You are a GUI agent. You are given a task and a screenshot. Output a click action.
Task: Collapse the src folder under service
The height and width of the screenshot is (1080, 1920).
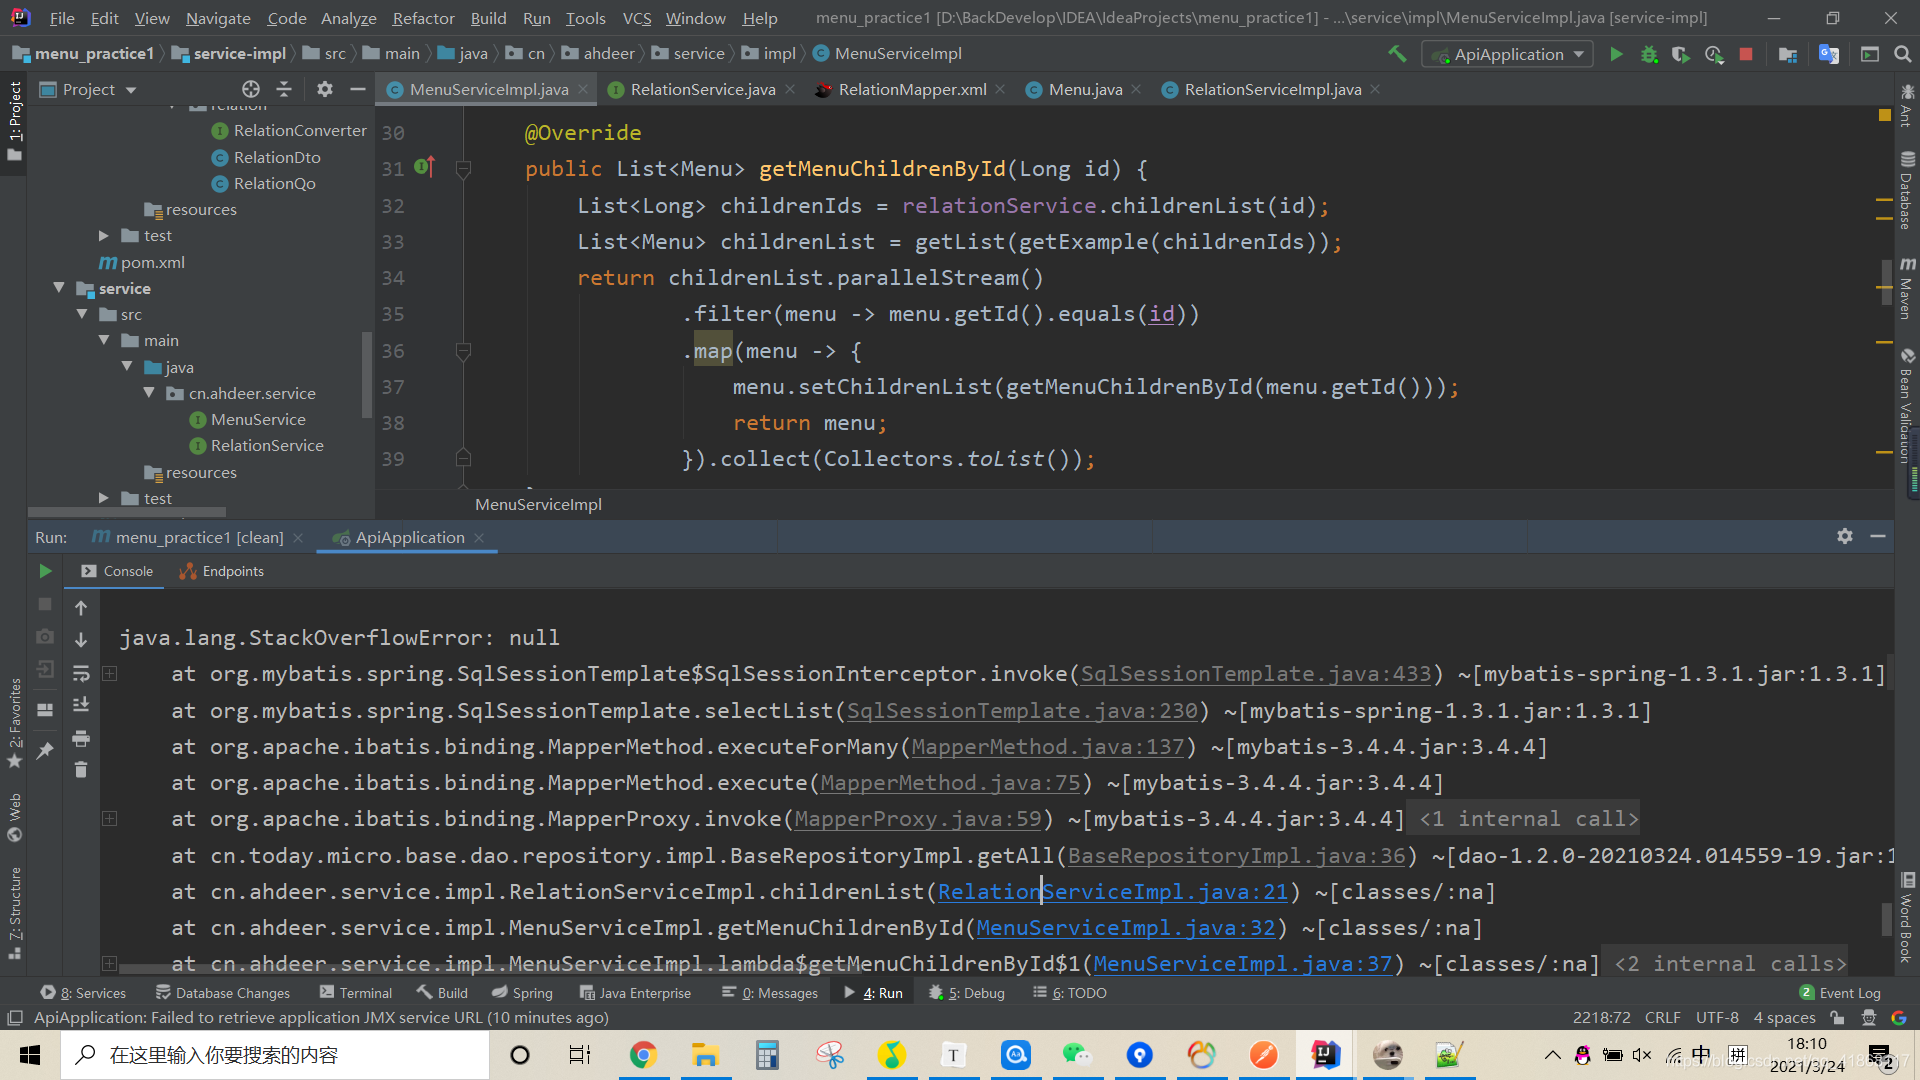point(82,314)
